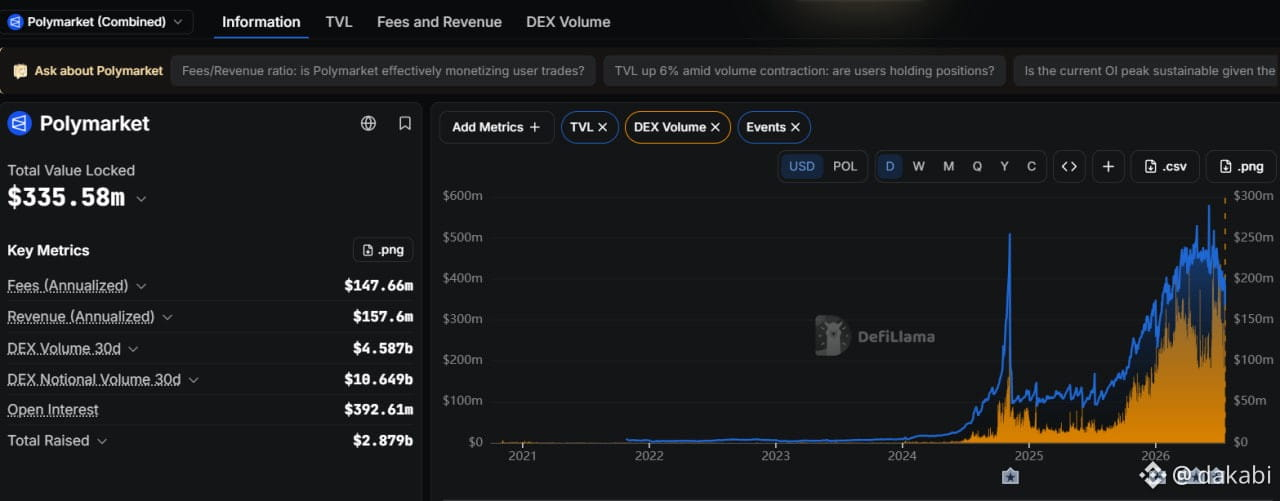Switch chart denomination to USD

(x=802, y=166)
